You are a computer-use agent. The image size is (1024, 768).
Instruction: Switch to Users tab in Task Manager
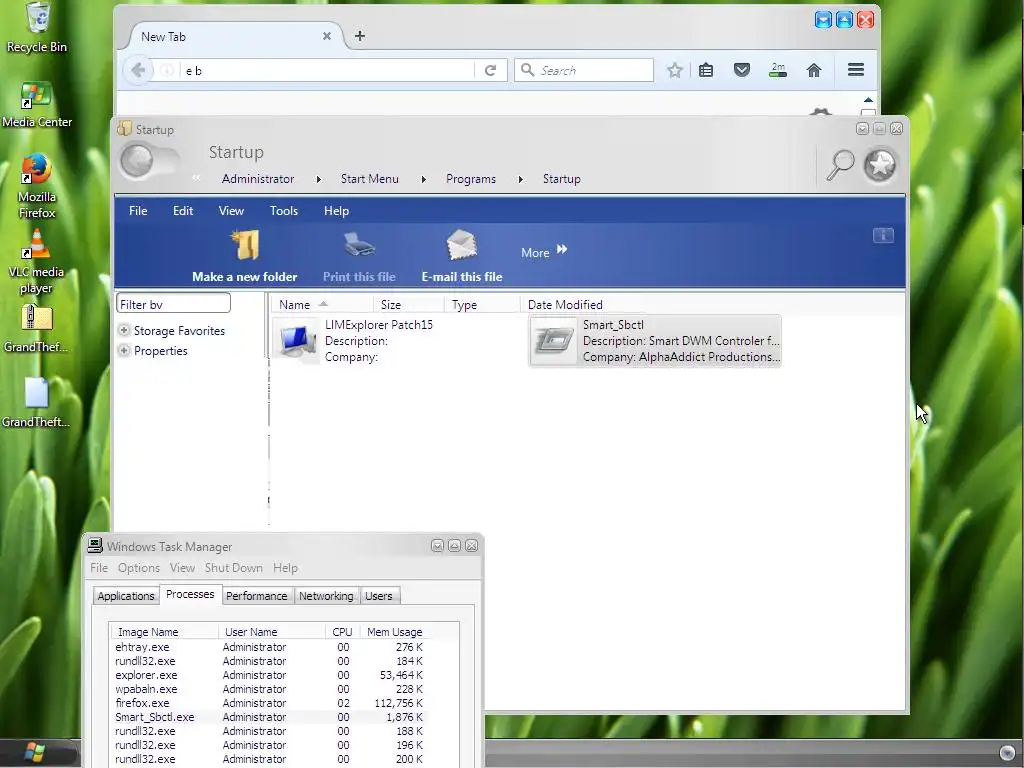pyautogui.click(x=379, y=596)
